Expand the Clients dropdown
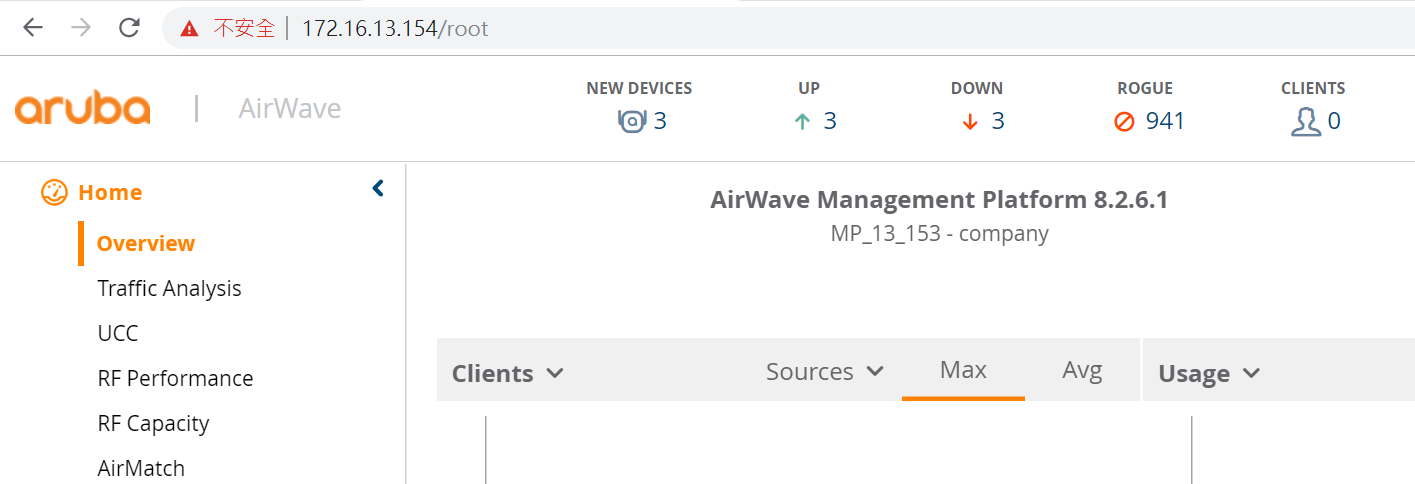 coord(508,373)
